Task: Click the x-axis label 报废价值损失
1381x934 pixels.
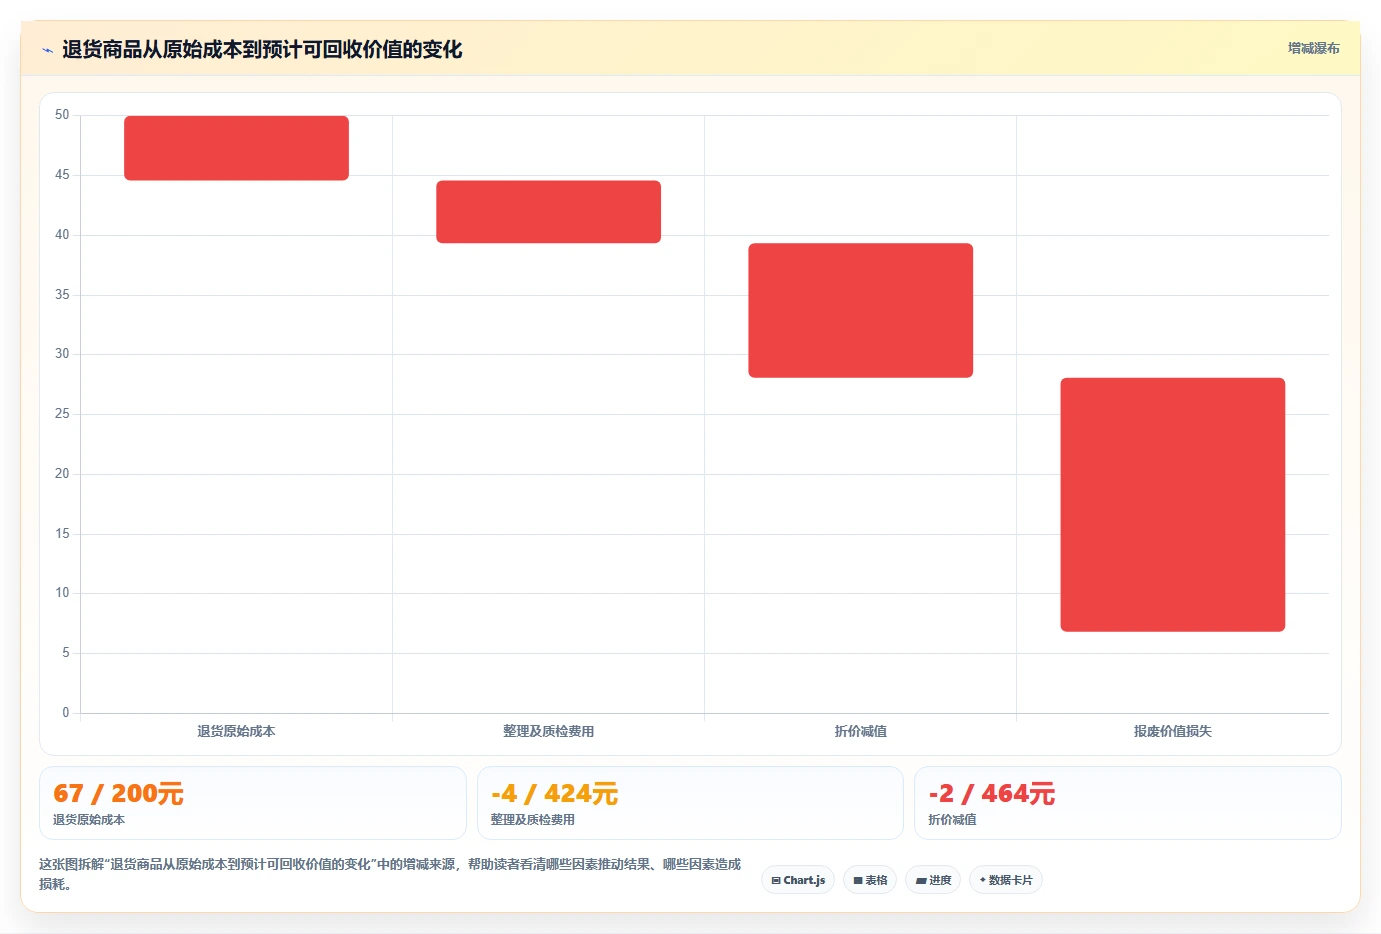Action: click(x=1172, y=731)
